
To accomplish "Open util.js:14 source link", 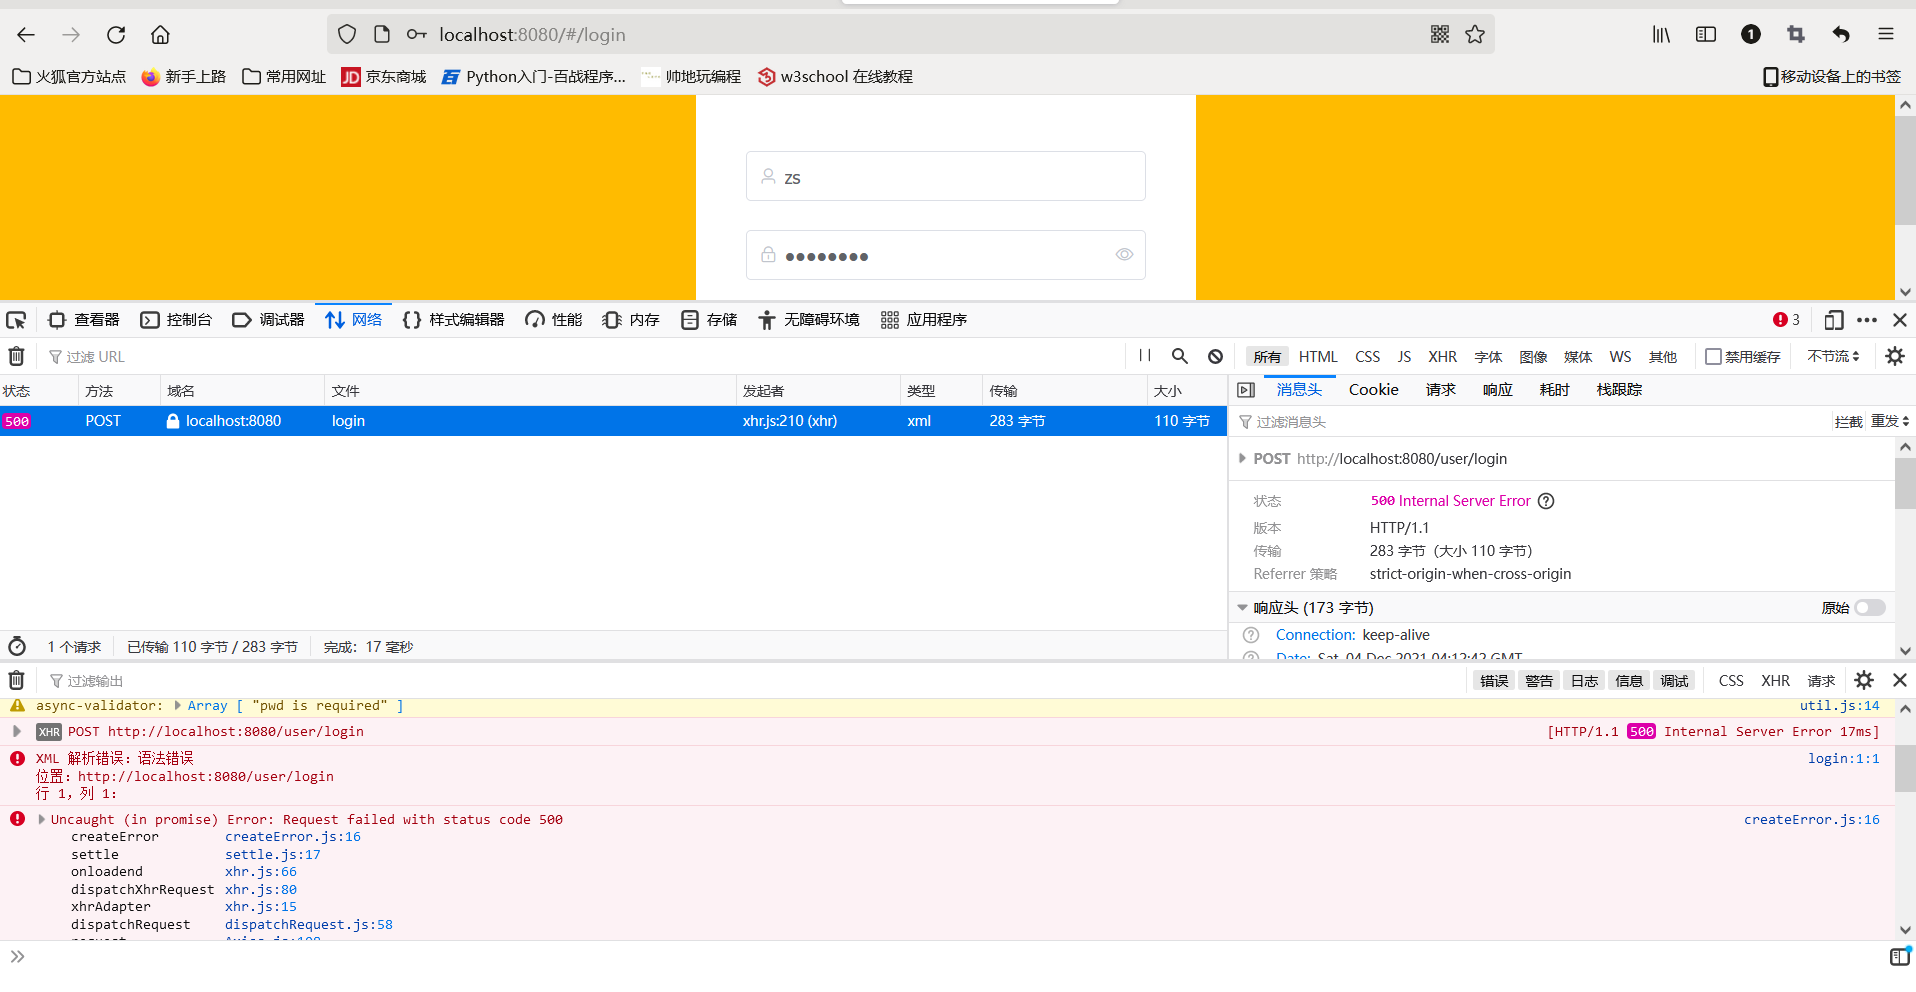I will pyautogui.click(x=1839, y=706).
